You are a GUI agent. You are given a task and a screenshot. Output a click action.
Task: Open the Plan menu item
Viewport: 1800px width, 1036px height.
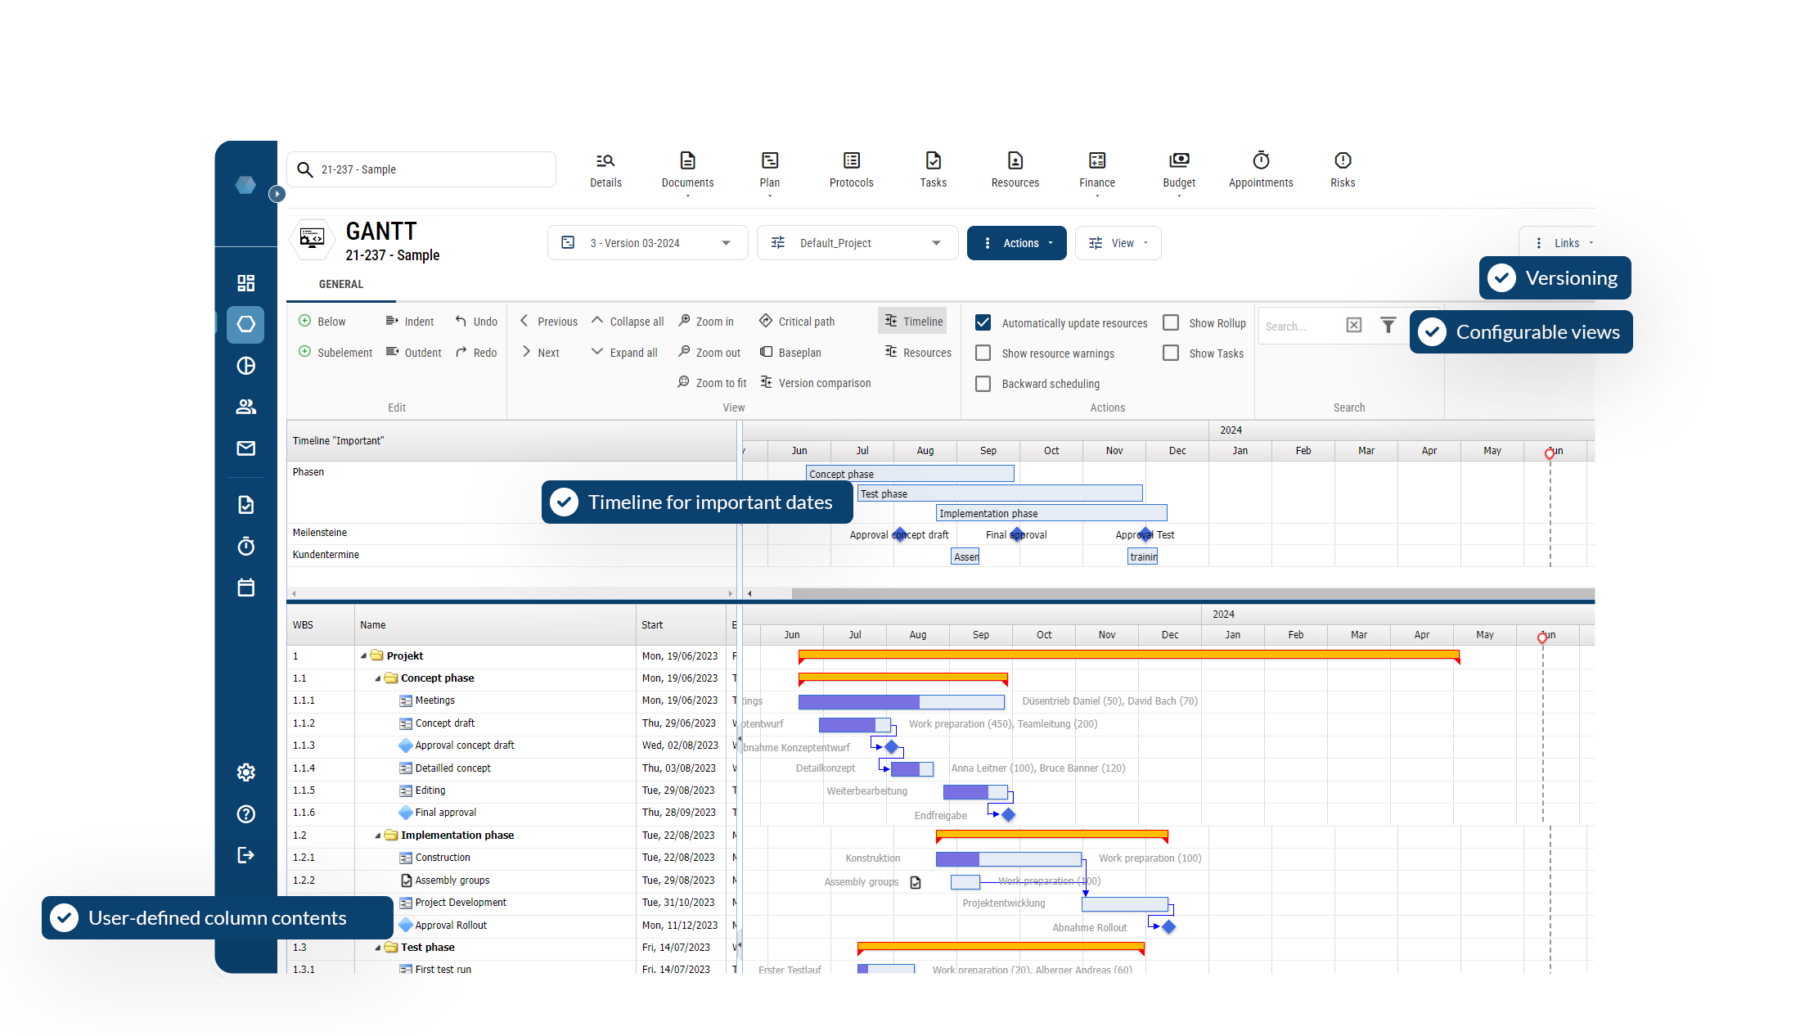[769, 170]
